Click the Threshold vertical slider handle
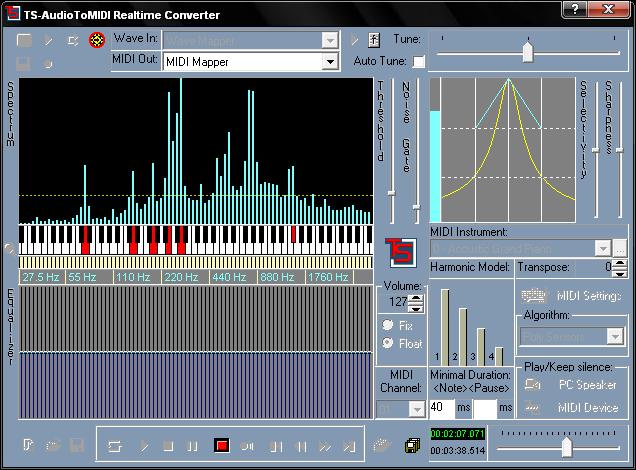 point(391,193)
